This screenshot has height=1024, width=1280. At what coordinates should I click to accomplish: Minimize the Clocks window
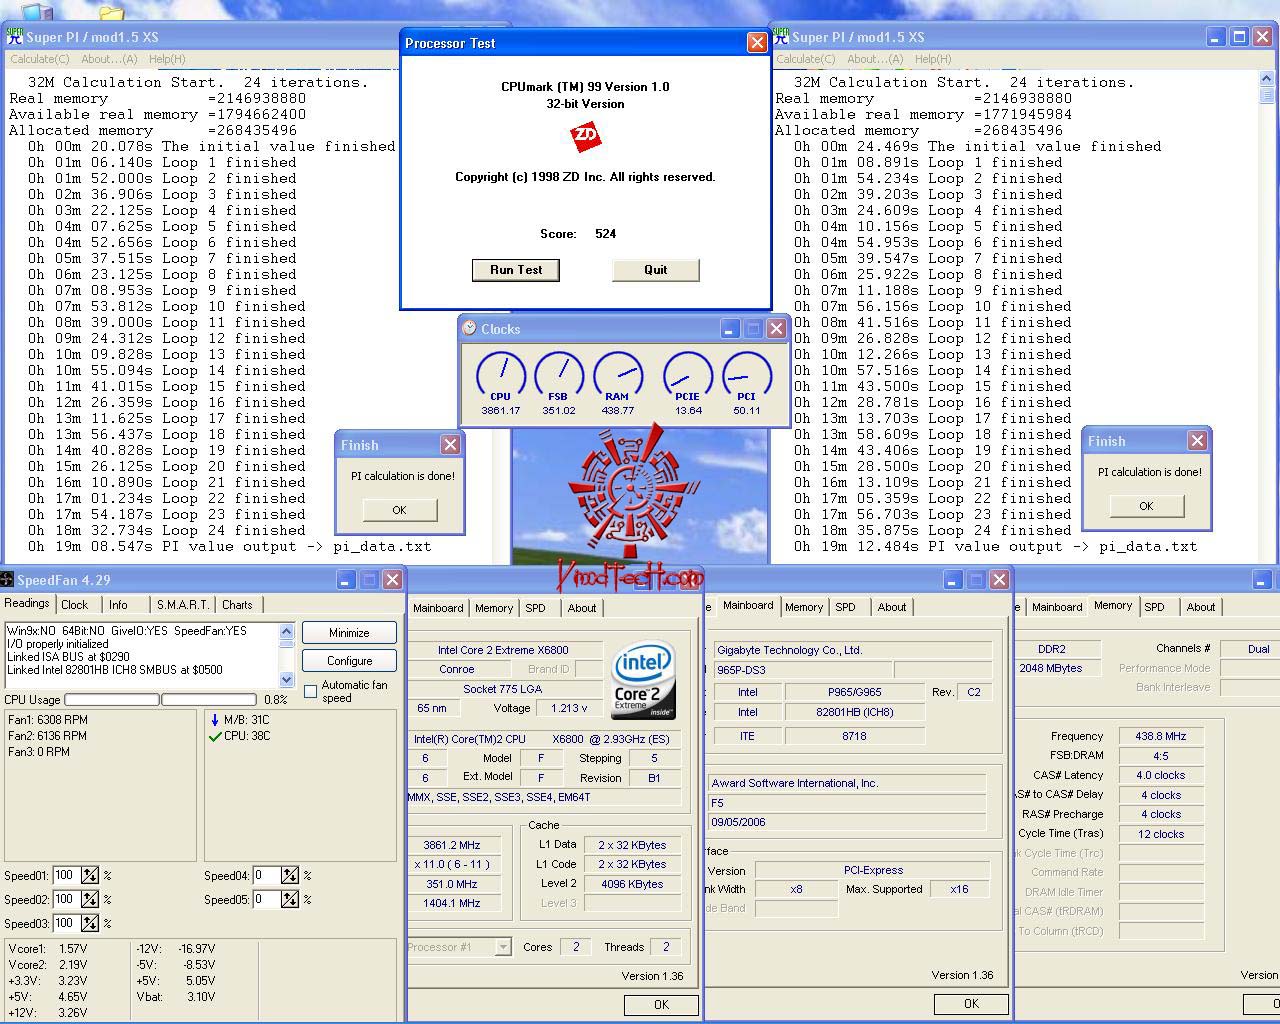point(729,329)
